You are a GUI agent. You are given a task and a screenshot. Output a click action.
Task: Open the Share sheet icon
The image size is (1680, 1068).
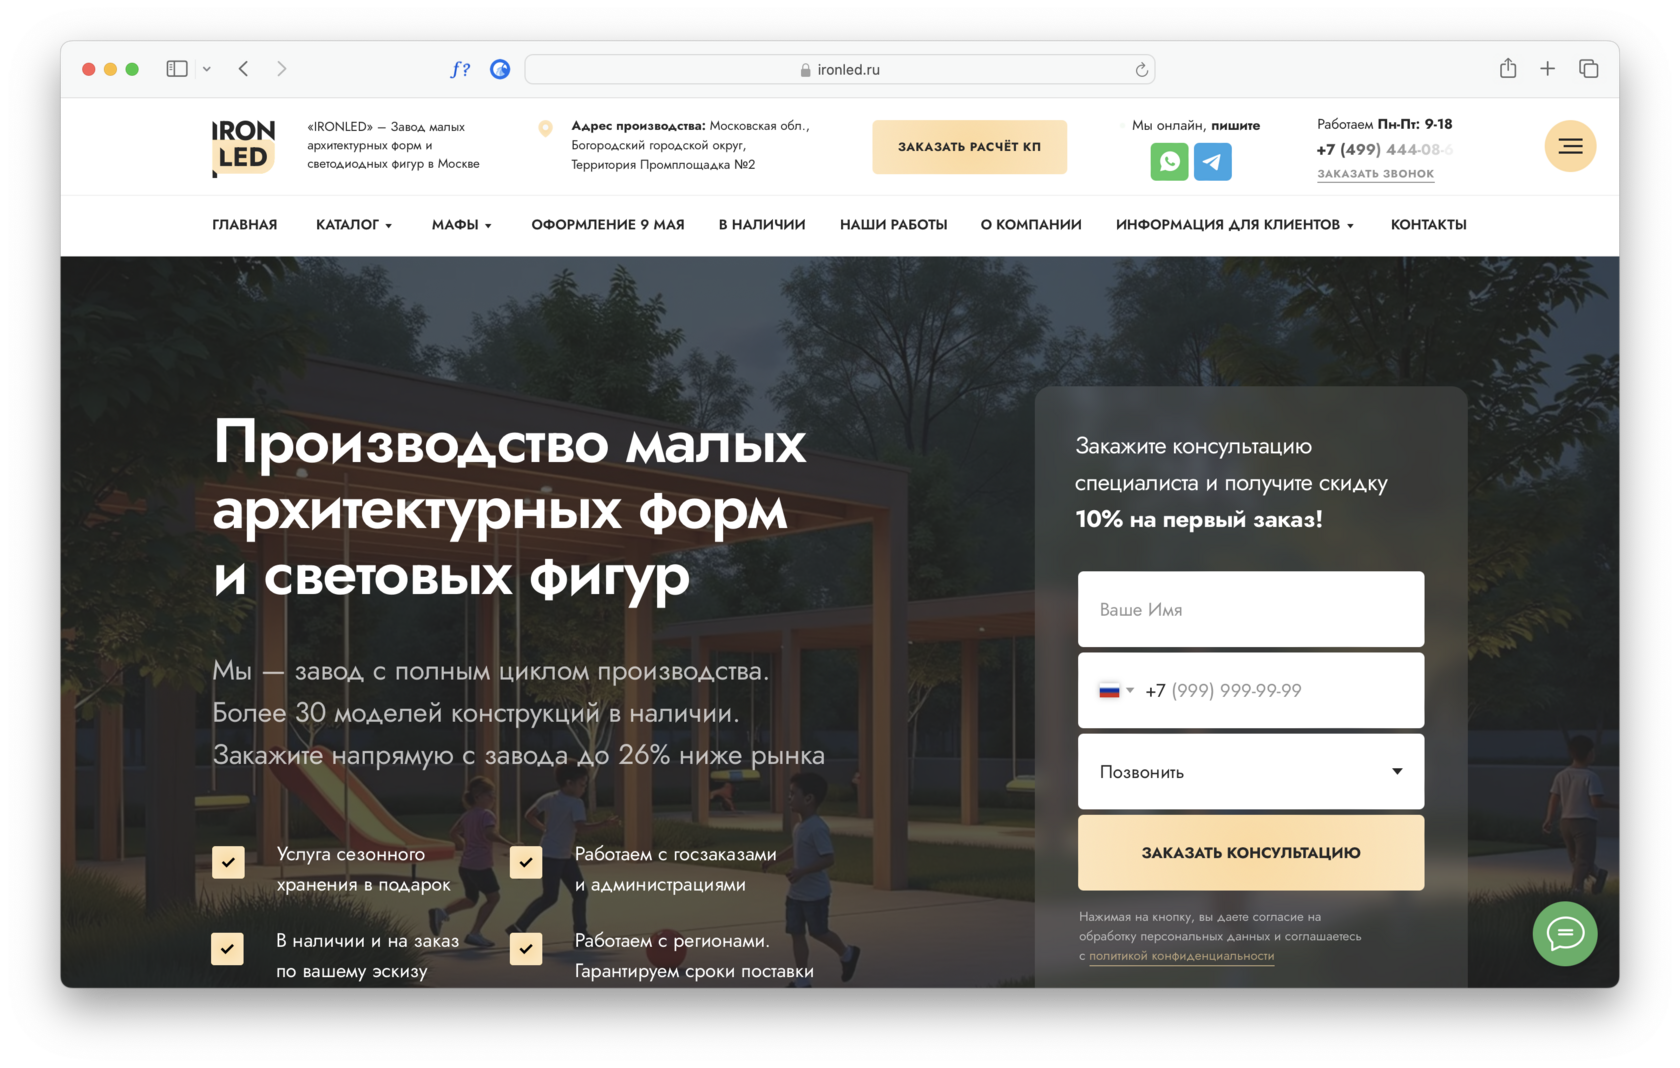(1508, 68)
